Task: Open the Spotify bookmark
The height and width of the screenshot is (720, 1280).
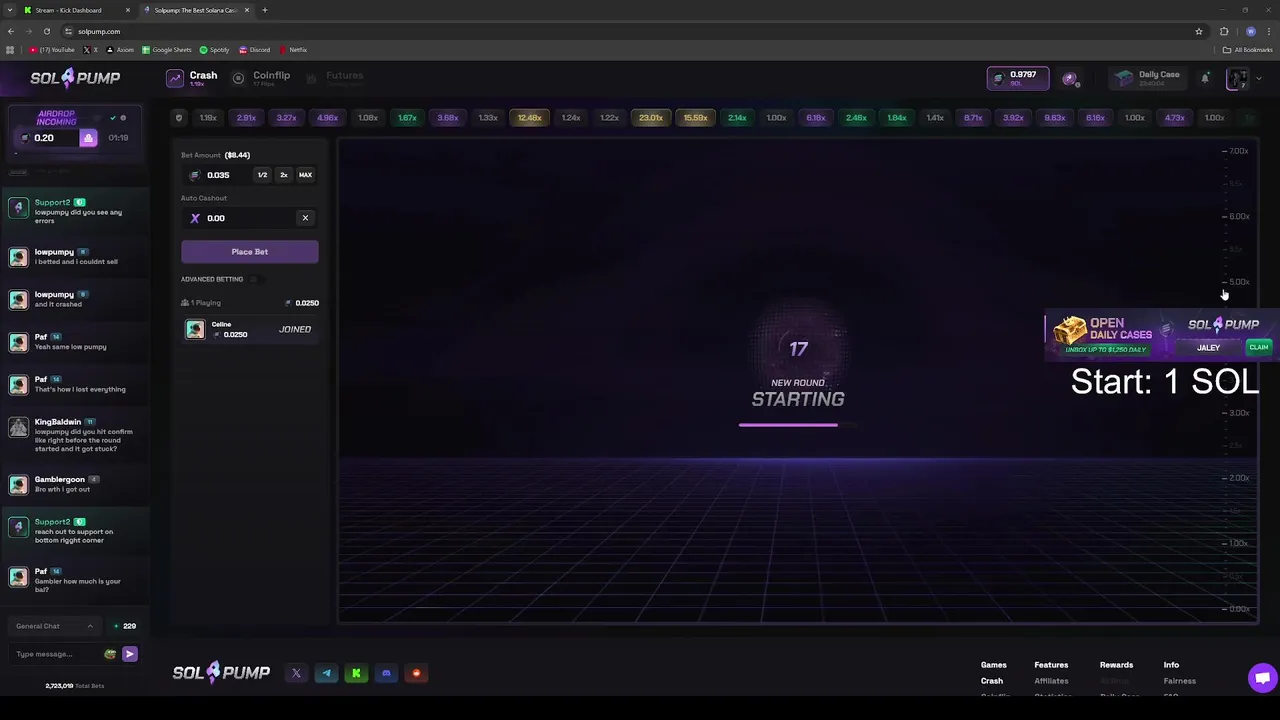Action: point(214,50)
